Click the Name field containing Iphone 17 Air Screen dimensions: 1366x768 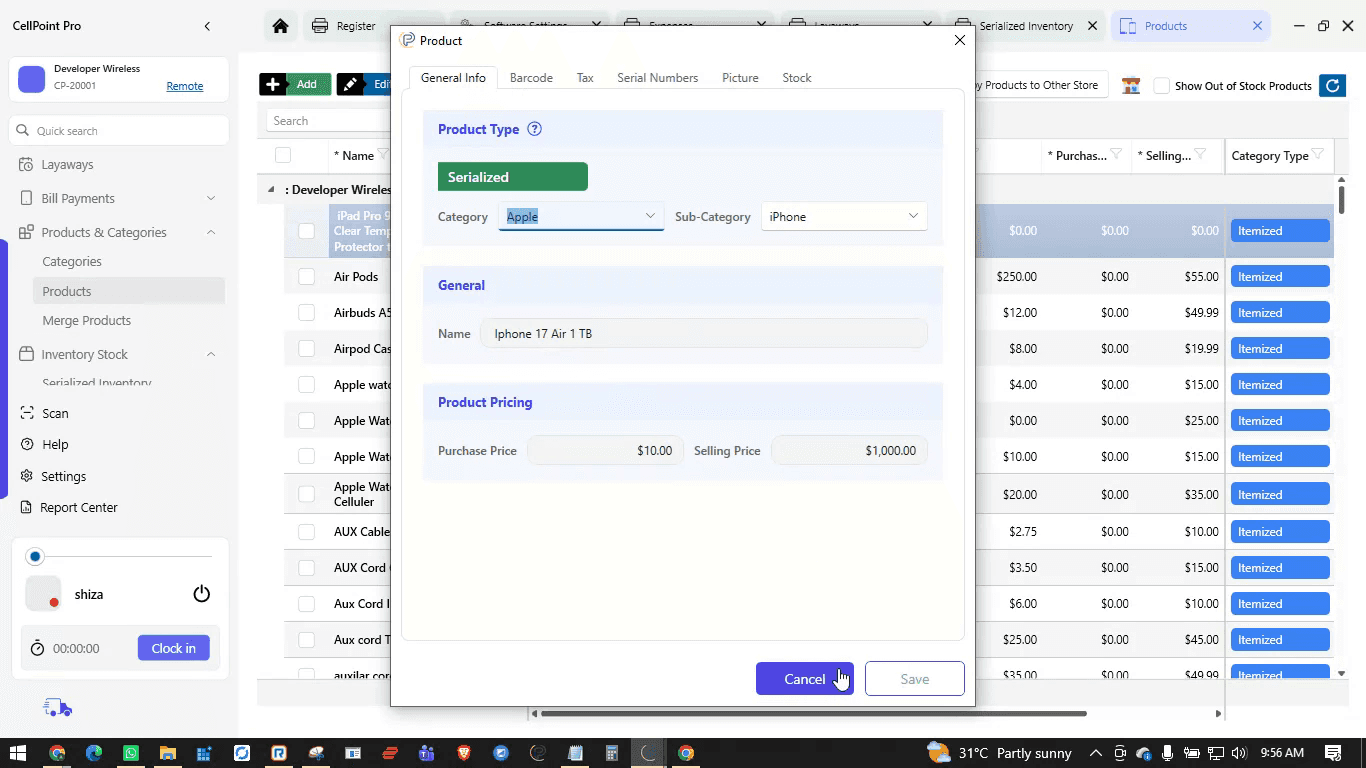pos(704,334)
